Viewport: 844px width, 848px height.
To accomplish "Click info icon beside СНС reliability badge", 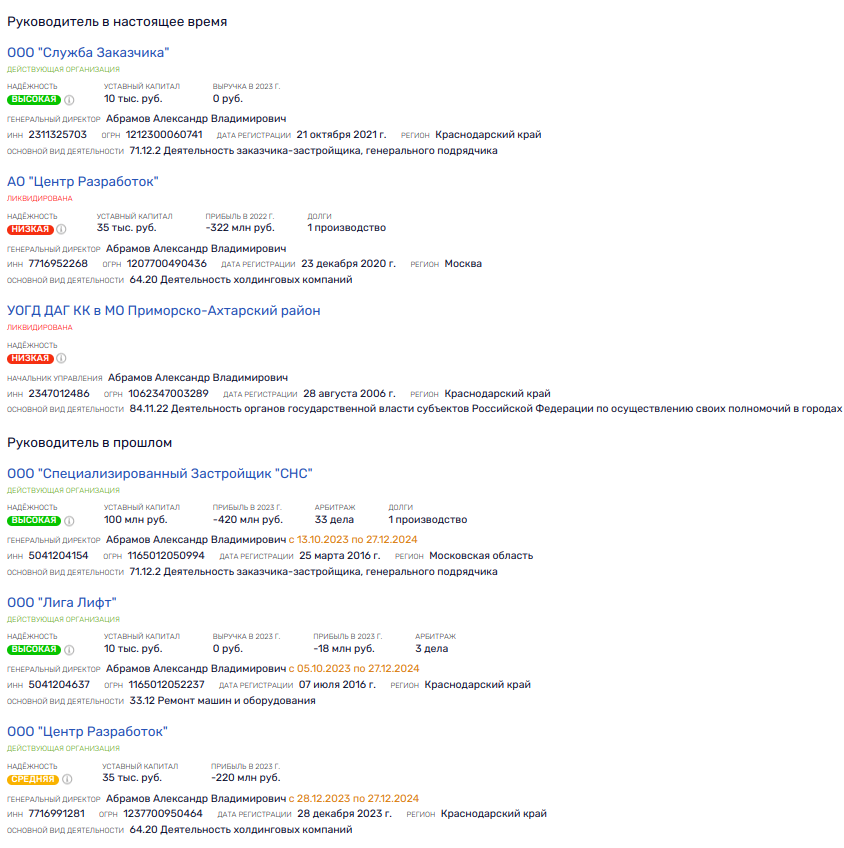I will pyautogui.click(x=69, y=521).
